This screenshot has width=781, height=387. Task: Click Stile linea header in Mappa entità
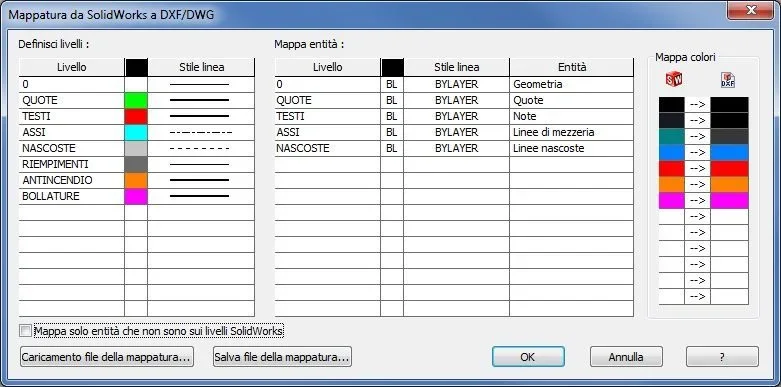coord(457,67)
